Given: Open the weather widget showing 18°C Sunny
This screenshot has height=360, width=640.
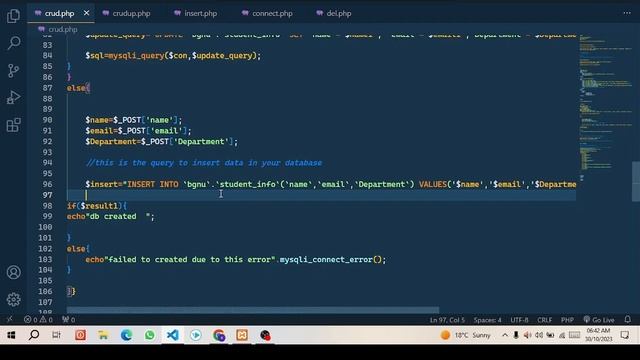Looking at the screenshot, I should [x=465, y=335].
